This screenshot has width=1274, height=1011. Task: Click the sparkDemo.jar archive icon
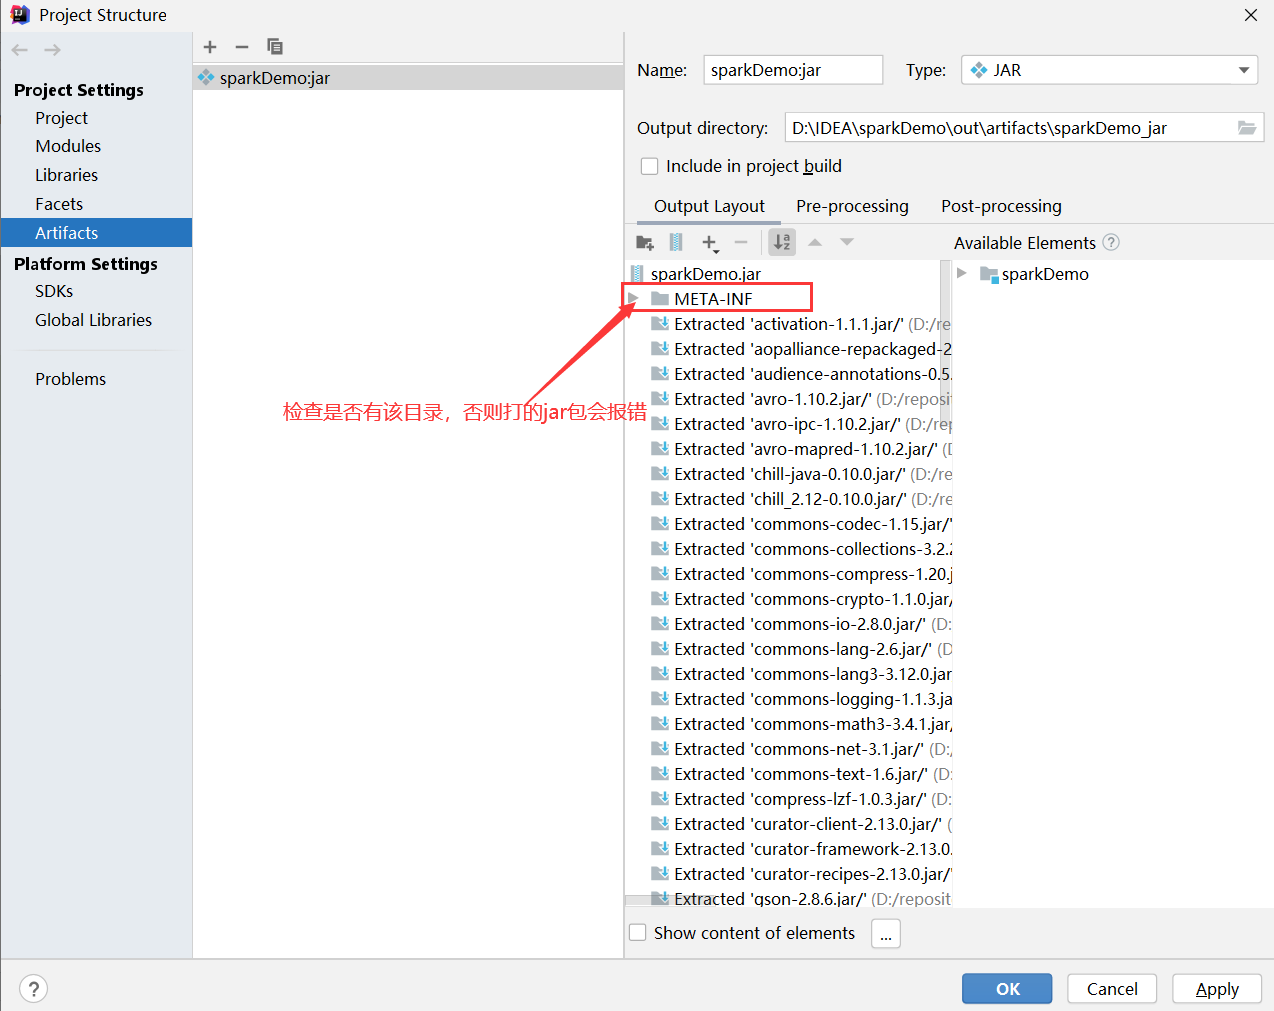(637, 273)
